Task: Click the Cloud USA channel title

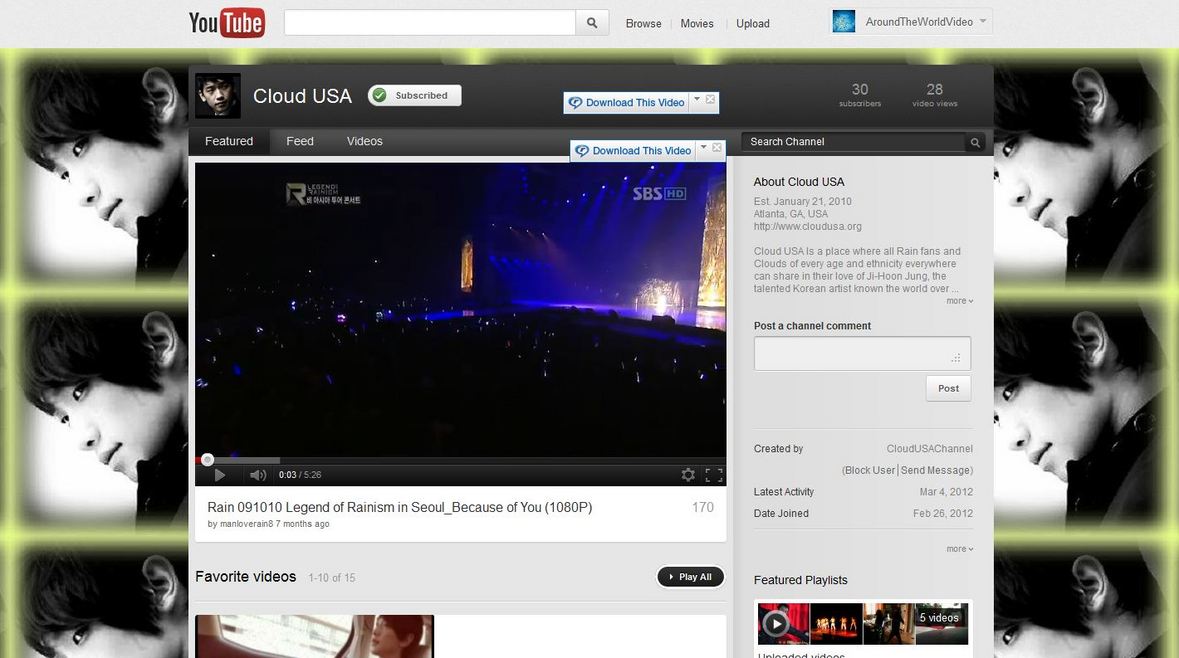Action: [302, 96]
